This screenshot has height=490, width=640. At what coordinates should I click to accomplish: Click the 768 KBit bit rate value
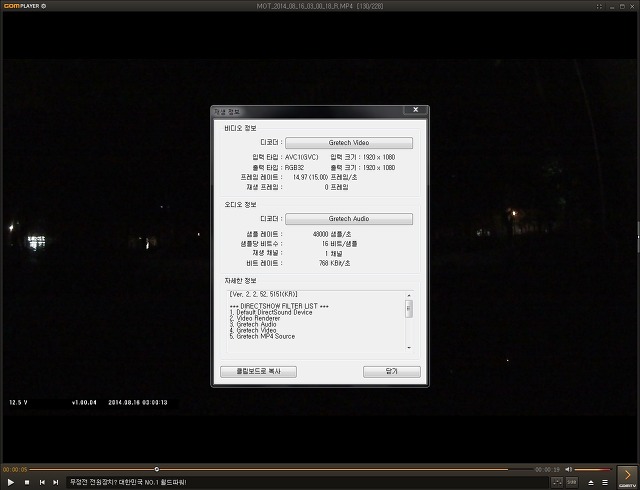(334, 263)
